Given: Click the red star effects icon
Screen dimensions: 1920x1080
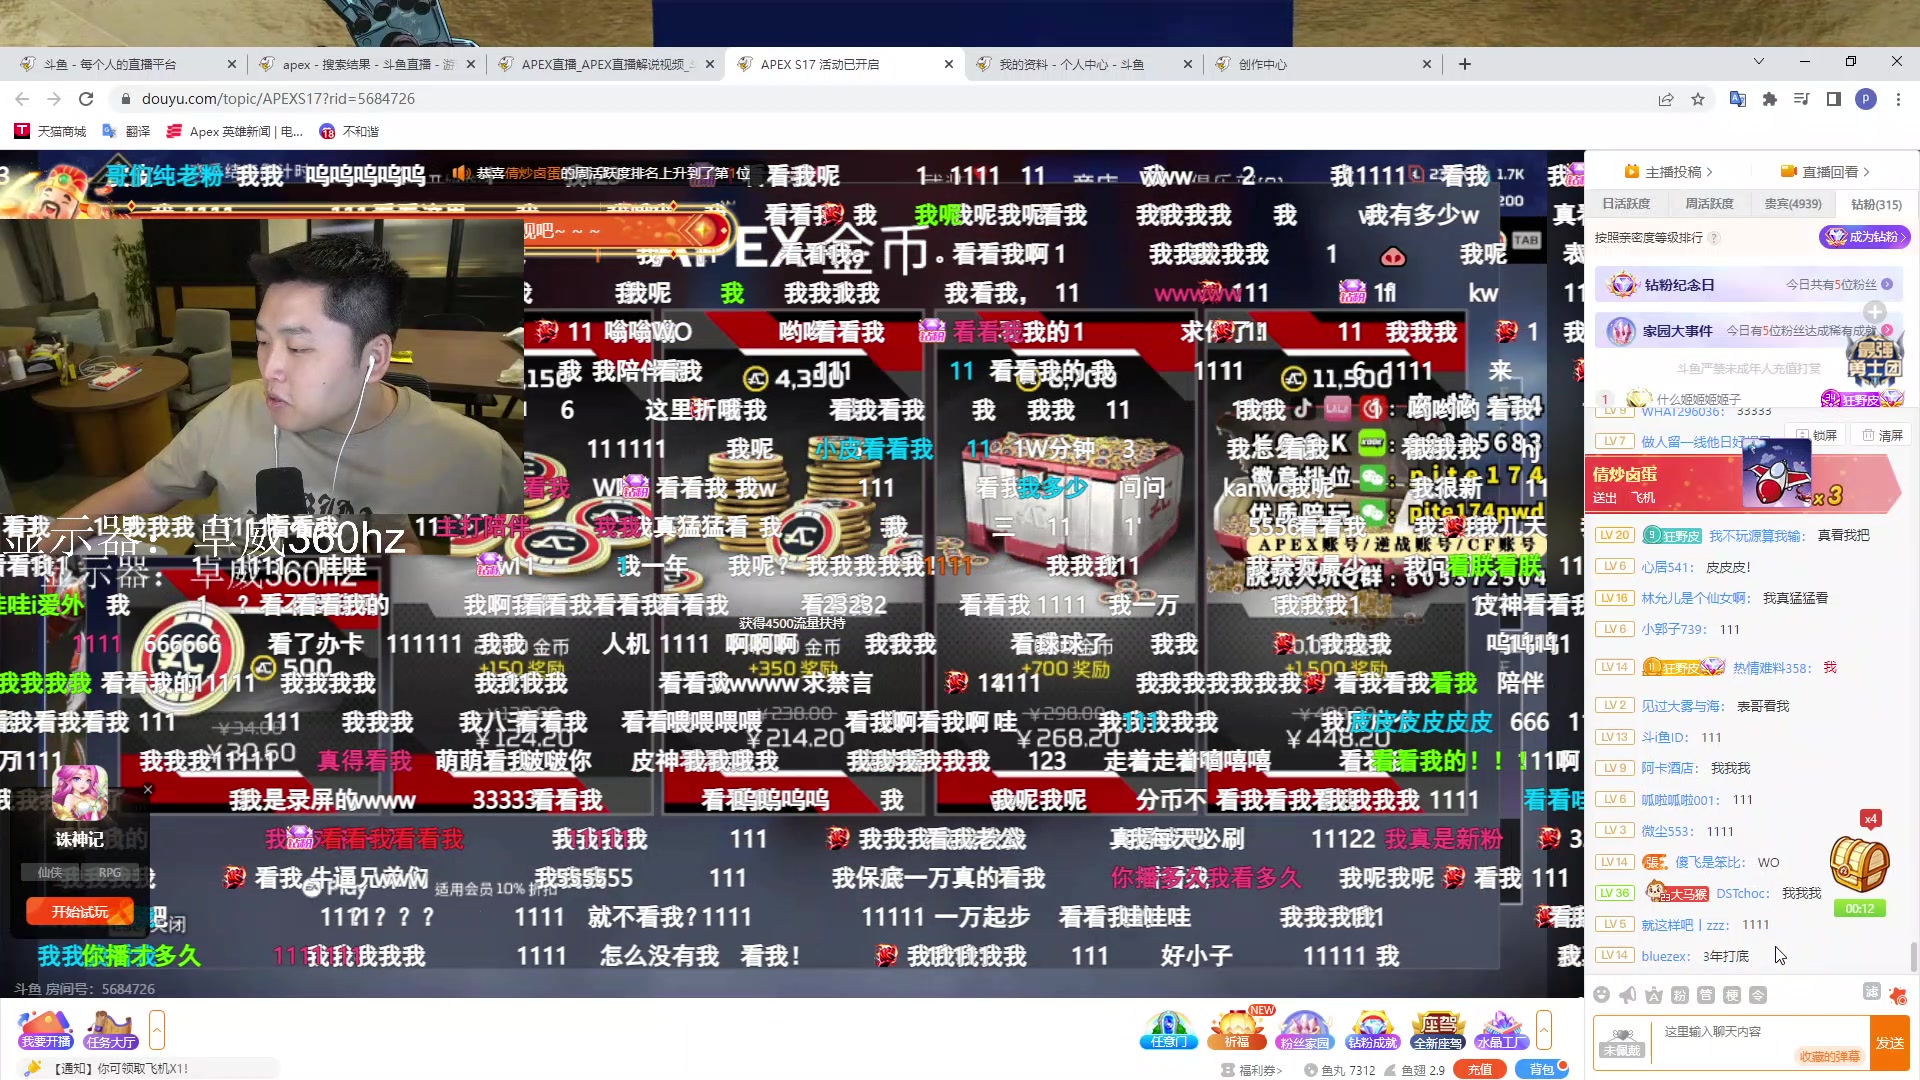Looking at the screenshot, I should coord(1898,995).
